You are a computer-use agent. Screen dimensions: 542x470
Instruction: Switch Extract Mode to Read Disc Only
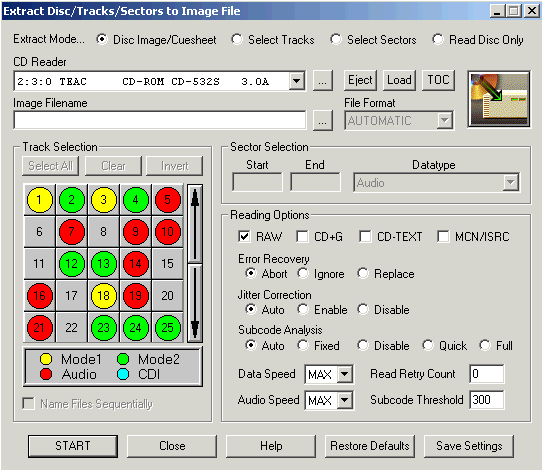pyautogui.click(x=438, y=39)
